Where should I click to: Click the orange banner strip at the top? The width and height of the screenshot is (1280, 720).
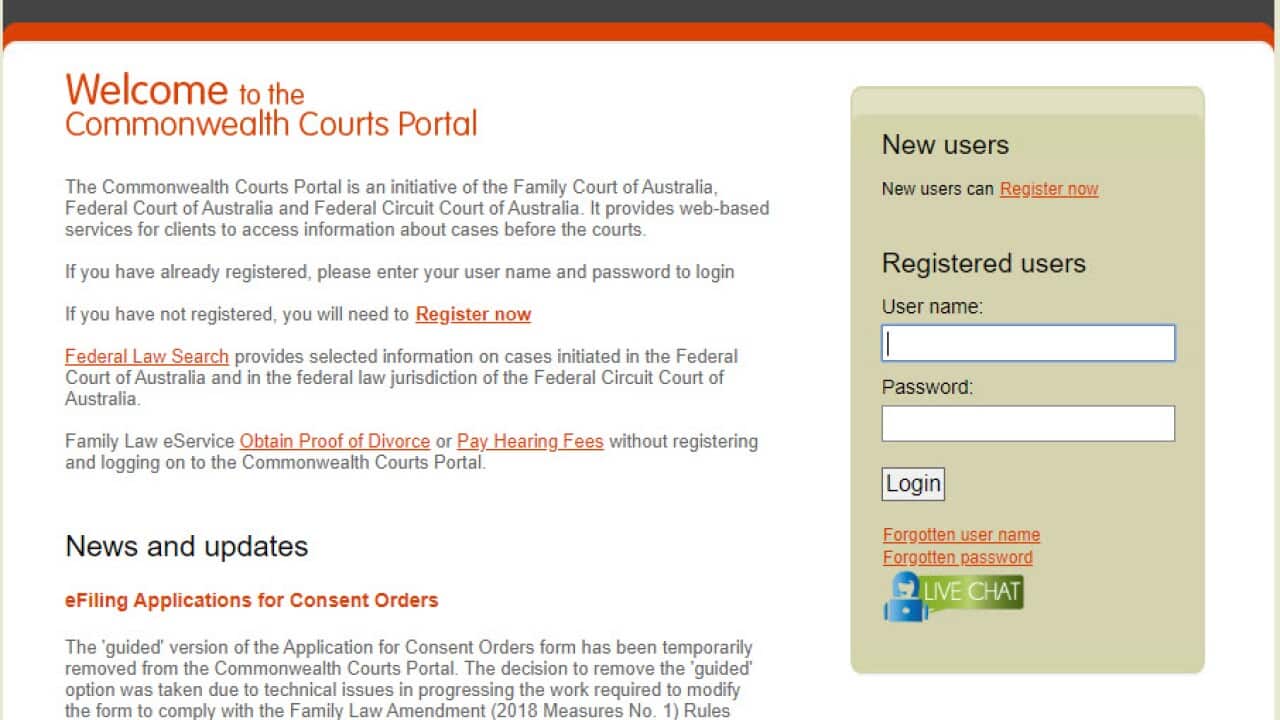[x=640, y=32]
